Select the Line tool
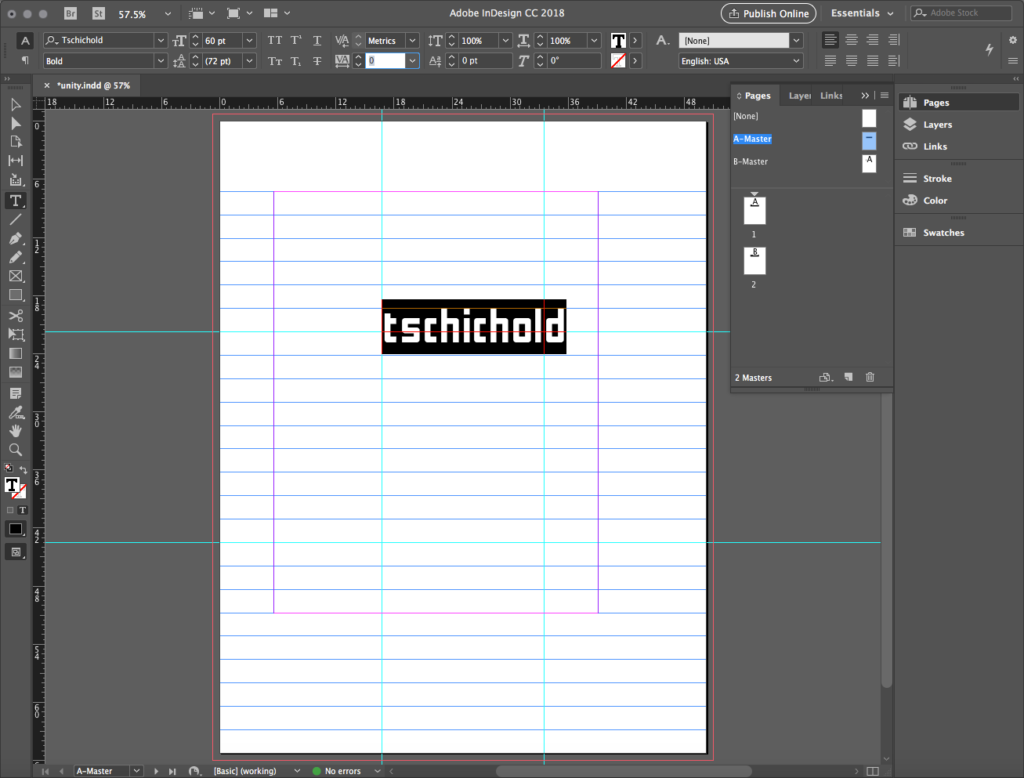Viewport: 1024px width, 778px height. 16,220
